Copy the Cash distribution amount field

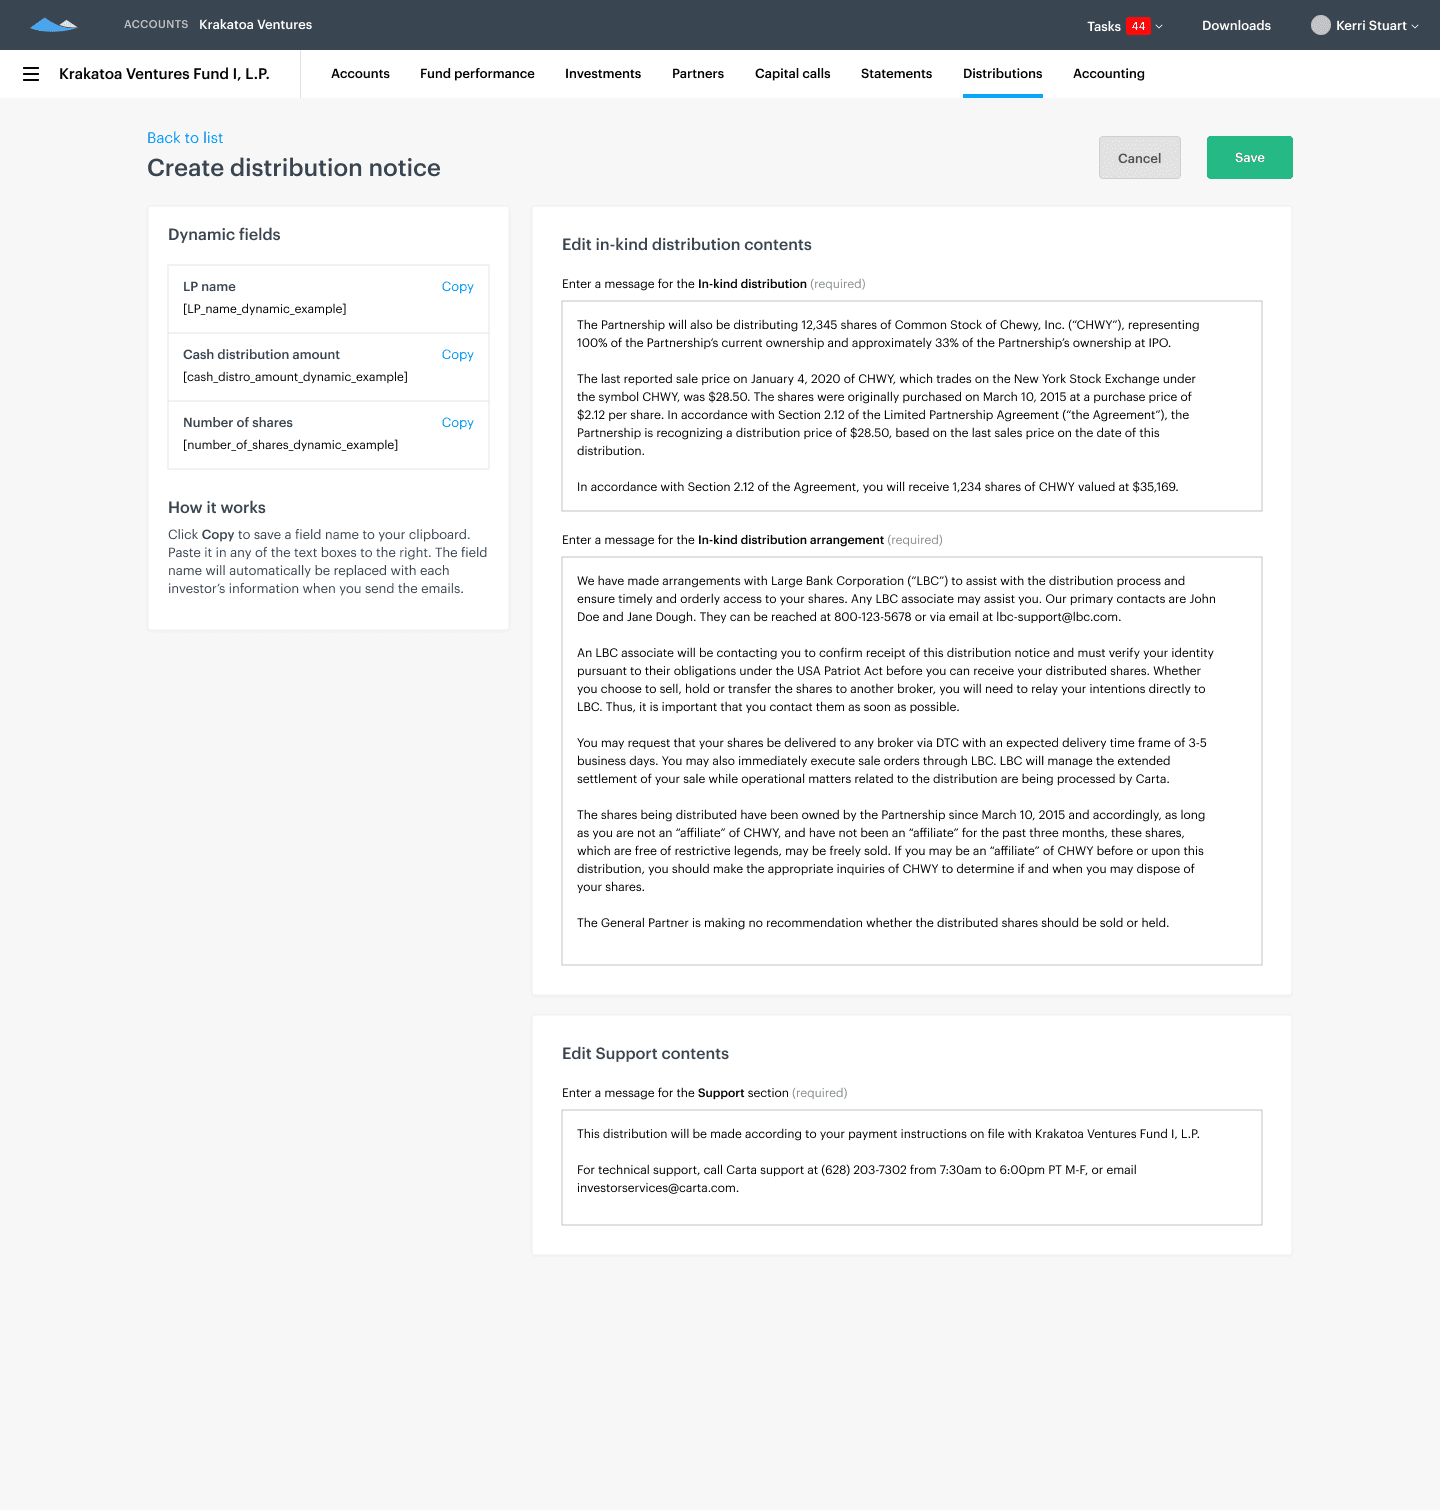(x=457, y=355)
